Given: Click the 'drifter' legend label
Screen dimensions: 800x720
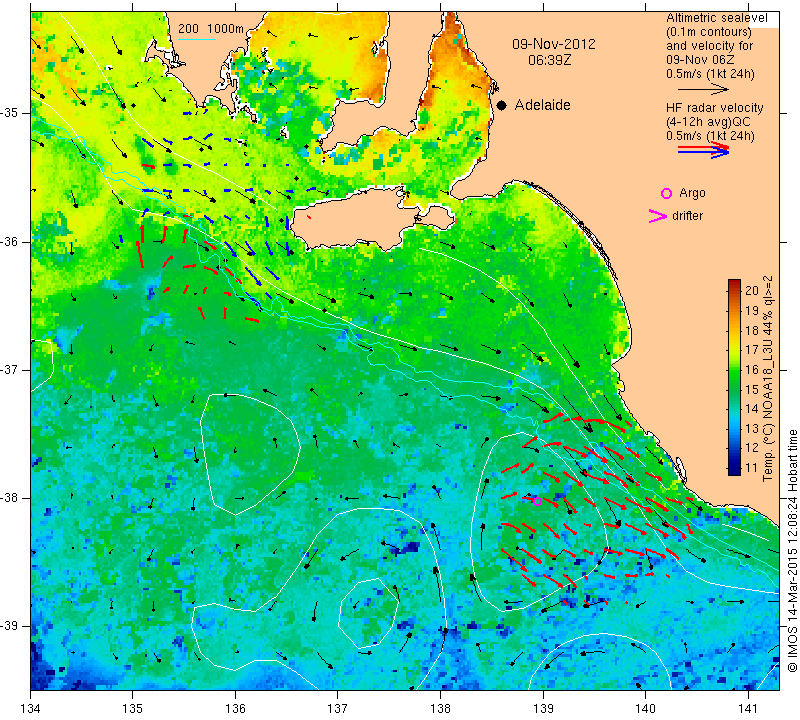Looking at the screenshot, I should 687,216.
